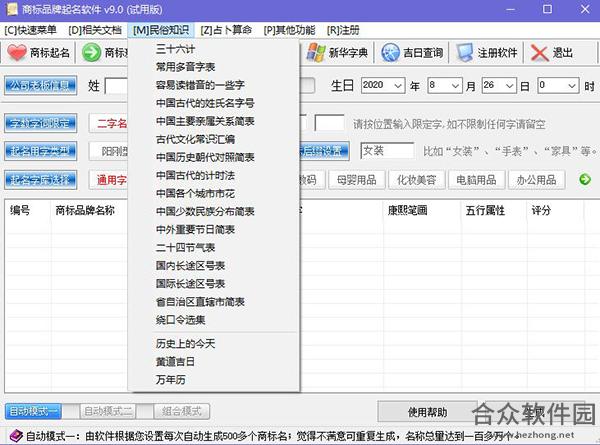The width and height of the screenshot is (600, 445).
Task: Click the green arrow toolbar icon
Action: [x=91, y=52]
